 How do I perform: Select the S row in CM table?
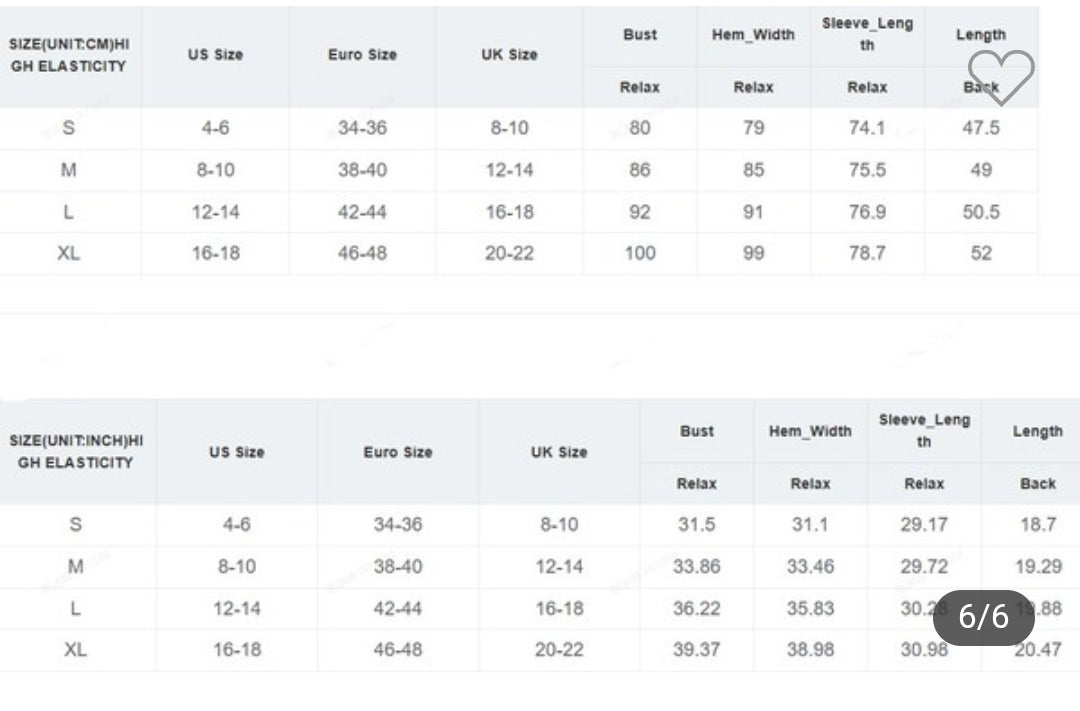pyautogui.click(x=519, y=128)
